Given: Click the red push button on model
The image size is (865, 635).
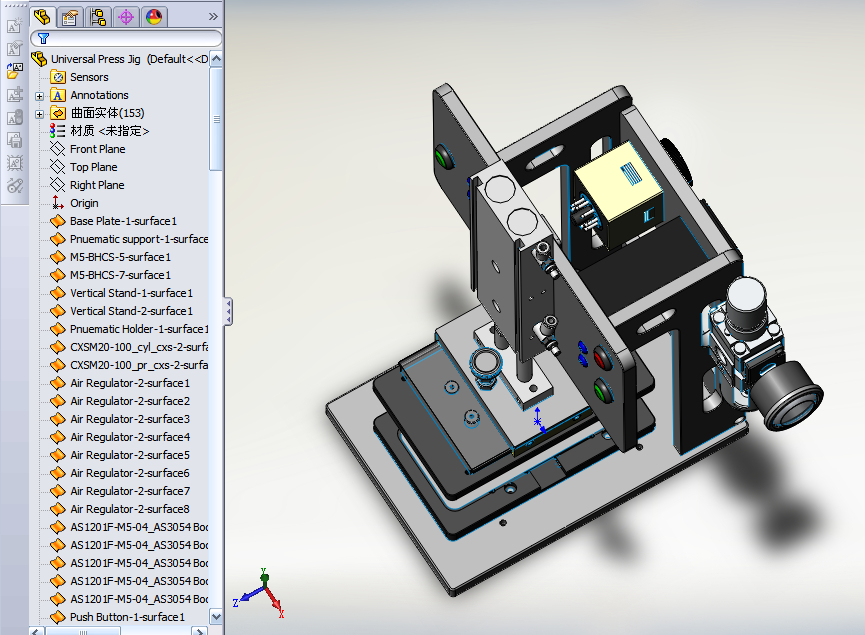Looking at the screenshot, I should coord(603,357).
